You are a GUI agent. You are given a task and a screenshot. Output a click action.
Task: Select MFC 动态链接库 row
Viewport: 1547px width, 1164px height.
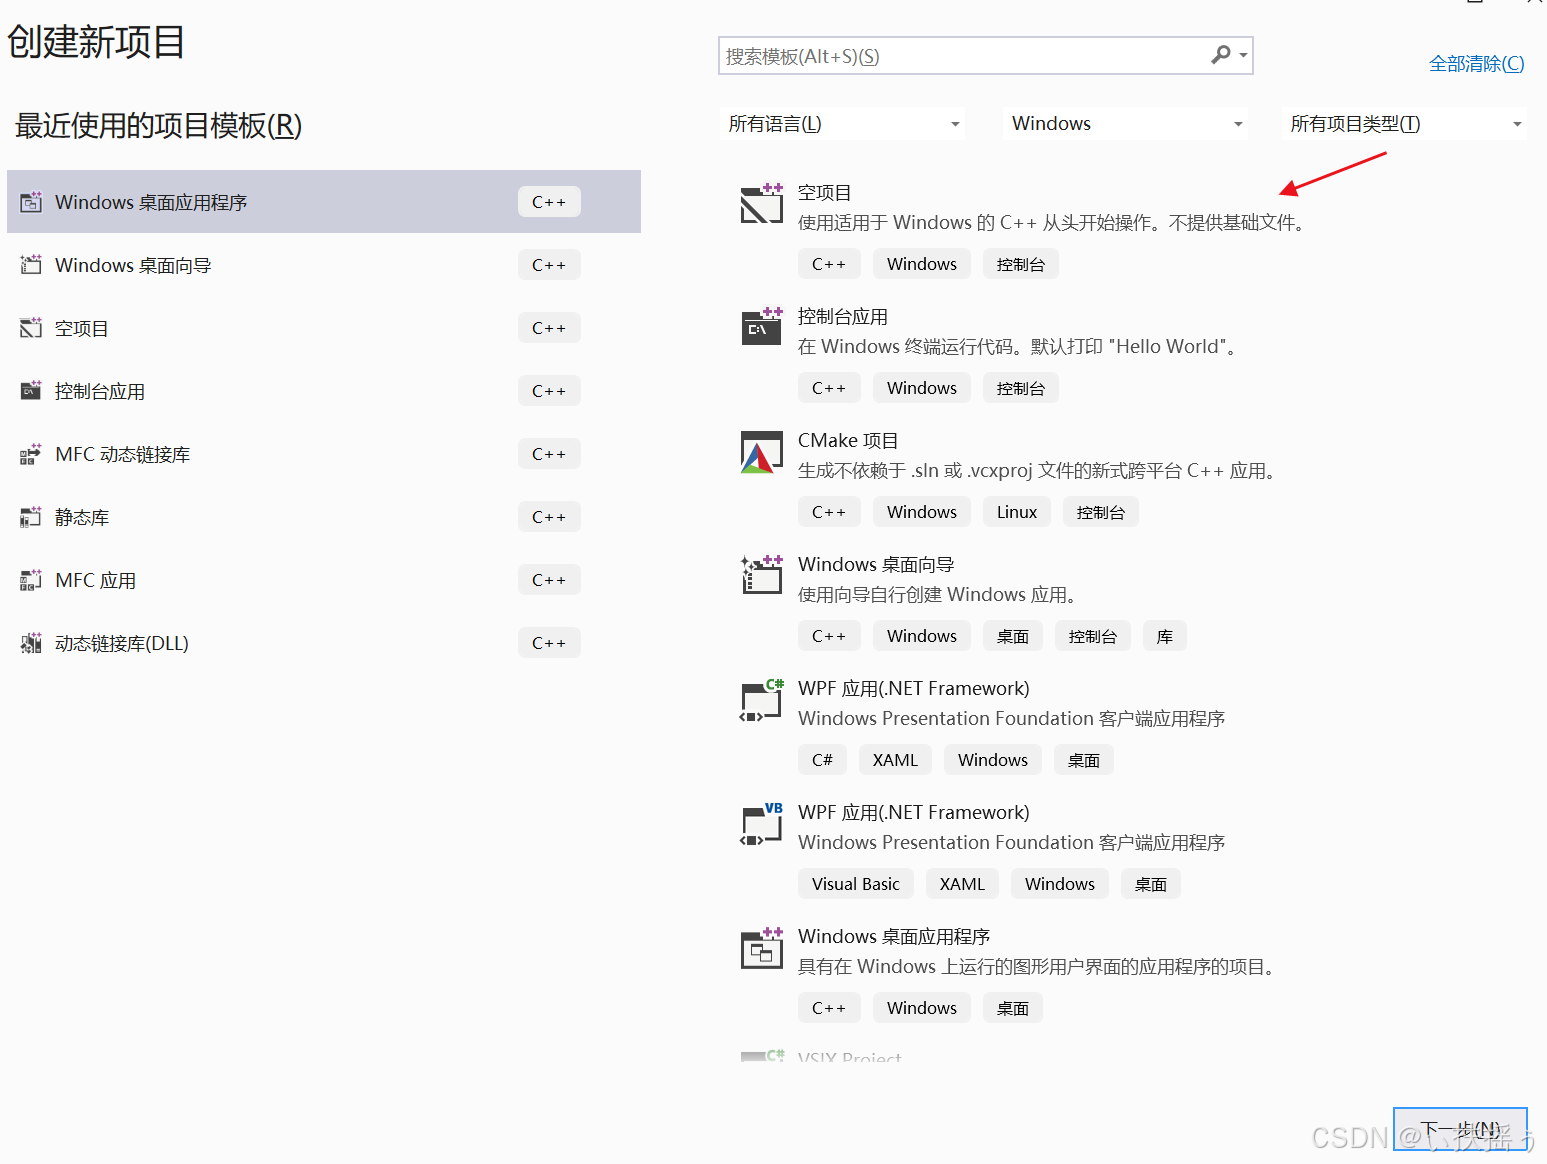coord(324,454)
